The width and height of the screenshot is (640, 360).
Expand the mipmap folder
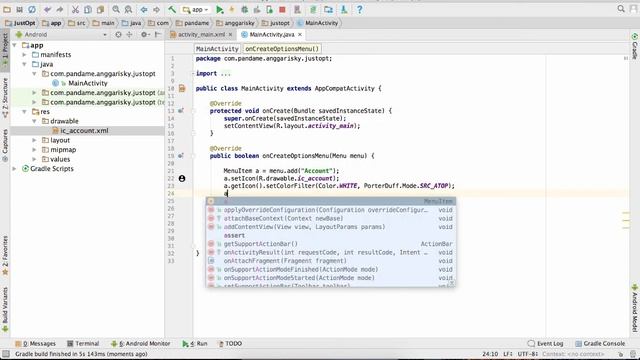(x=34, y=150)
